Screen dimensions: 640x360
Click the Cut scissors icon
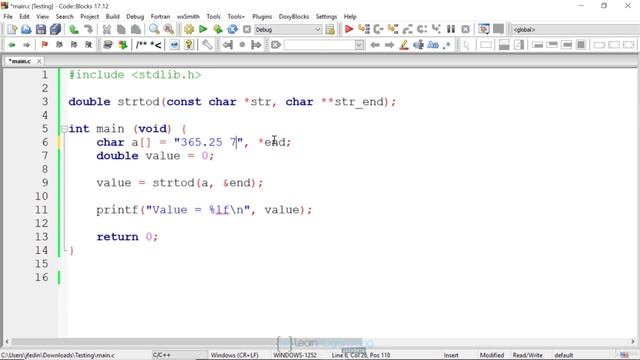pyautogui.click(x=107, y=29)
